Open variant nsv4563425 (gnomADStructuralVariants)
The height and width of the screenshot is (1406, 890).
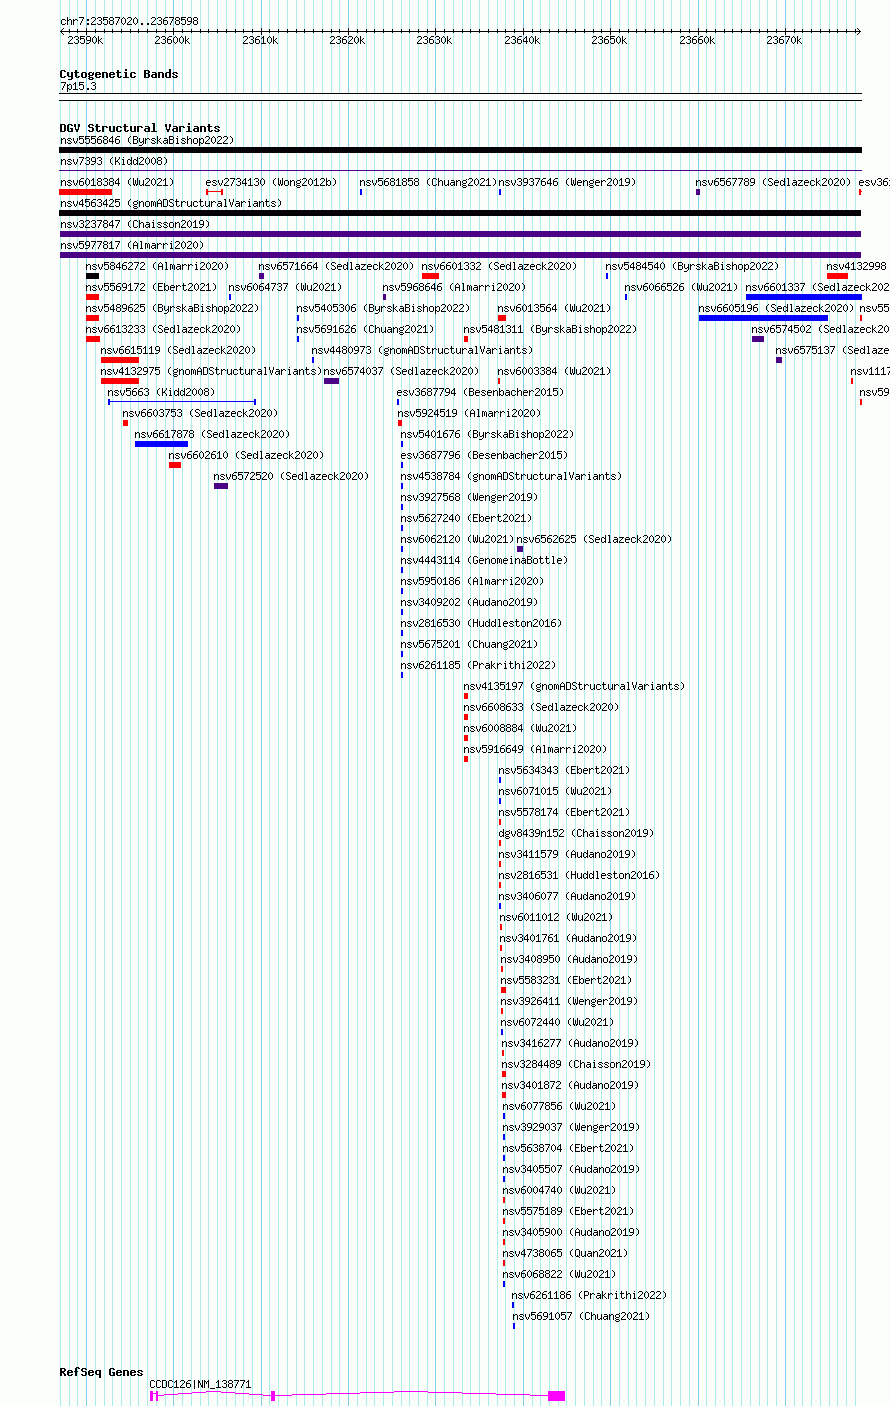click(x=171, y=203)
